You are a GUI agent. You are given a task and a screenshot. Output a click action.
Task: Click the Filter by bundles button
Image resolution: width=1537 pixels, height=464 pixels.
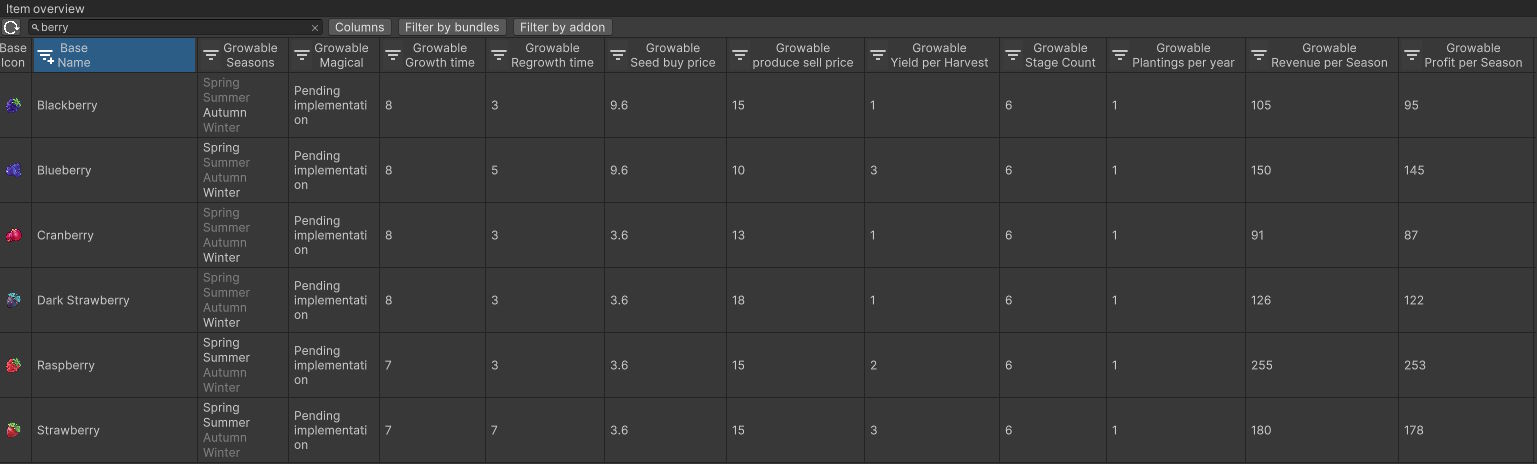453,27
